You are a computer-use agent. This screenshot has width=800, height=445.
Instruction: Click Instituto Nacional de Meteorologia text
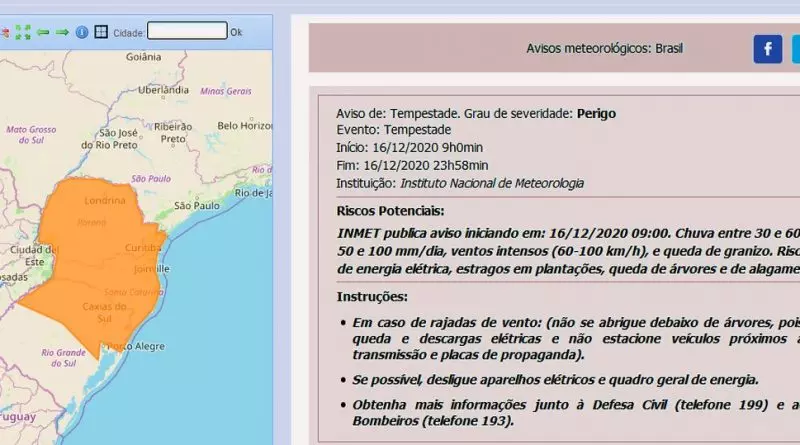click(x=492, y=184)
